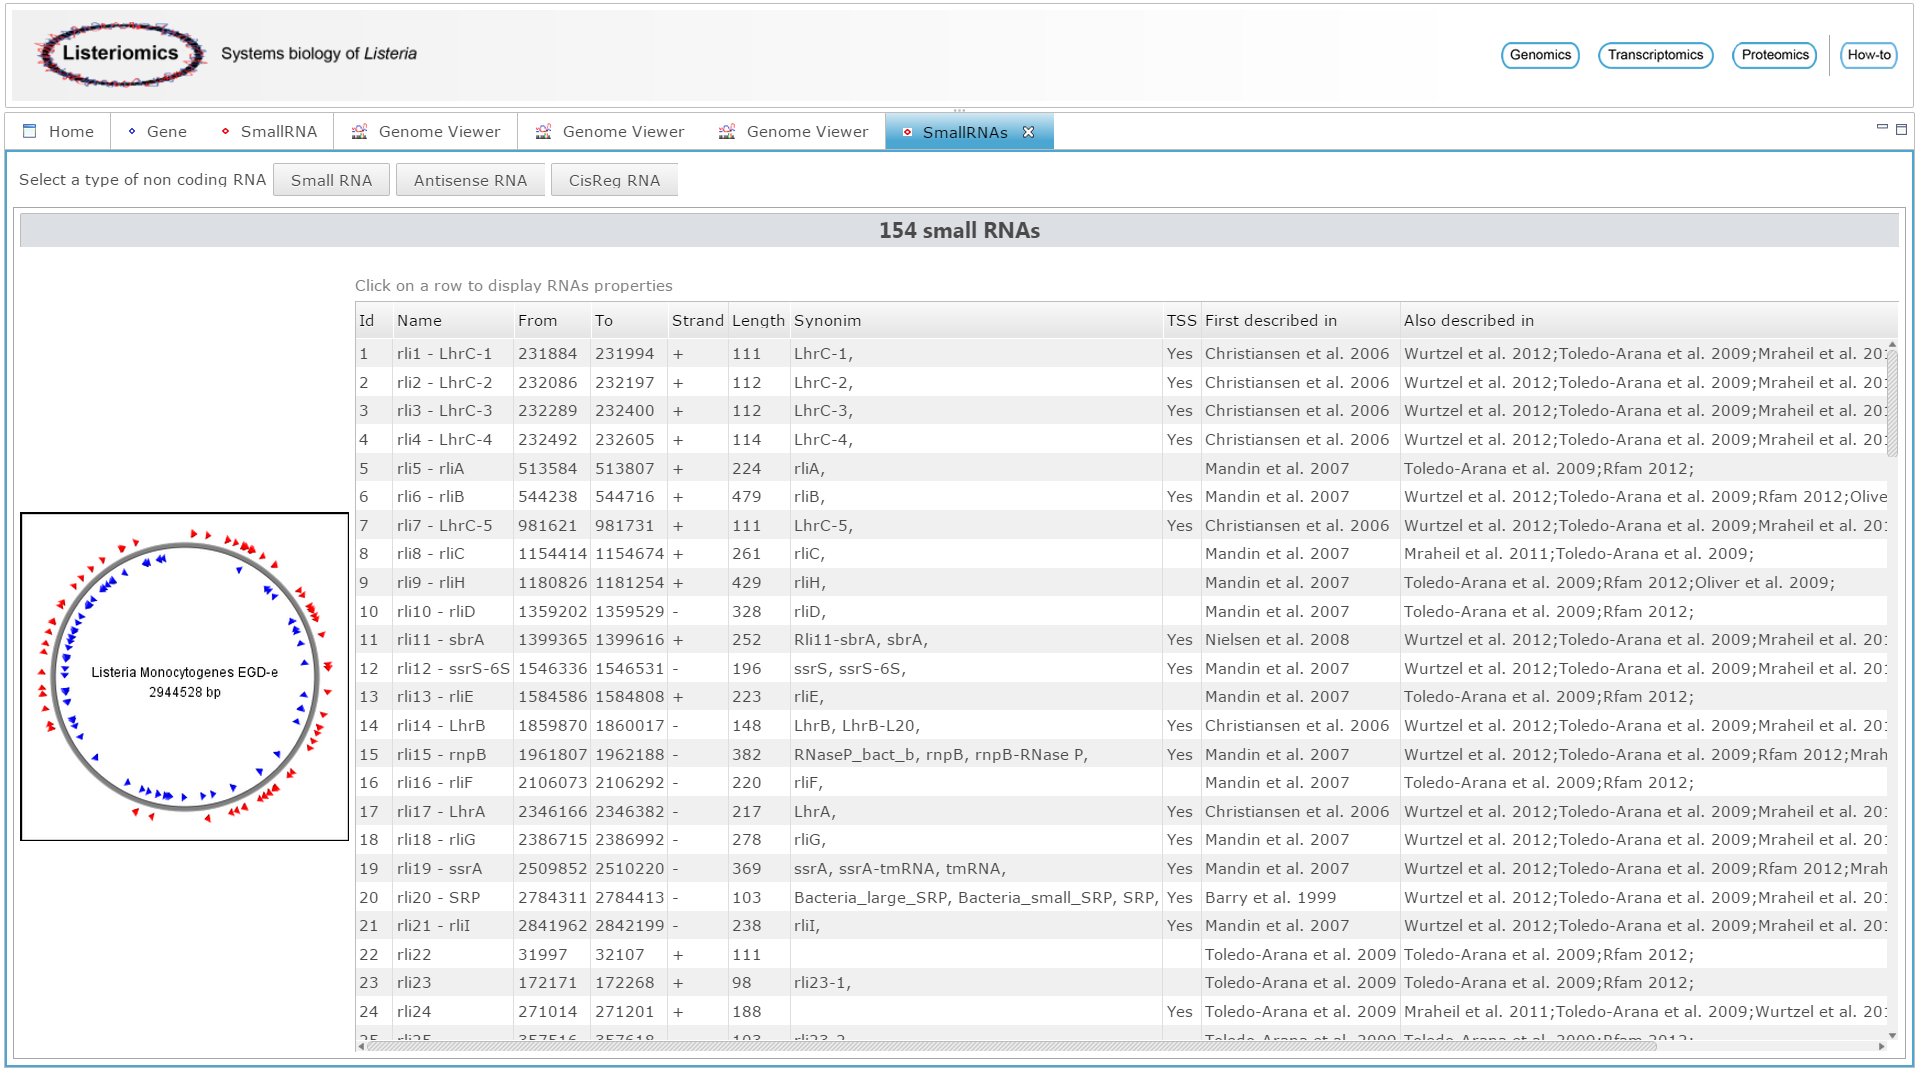The image size is (1920, 1073).
Task: Open the SmallRNA tab
Action: pyautogui.click(x=269, y=132)
